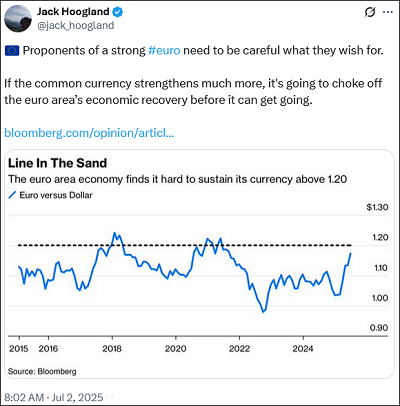Click the EU flag emoji
The image size is (400, 406).
coord(12,51)
